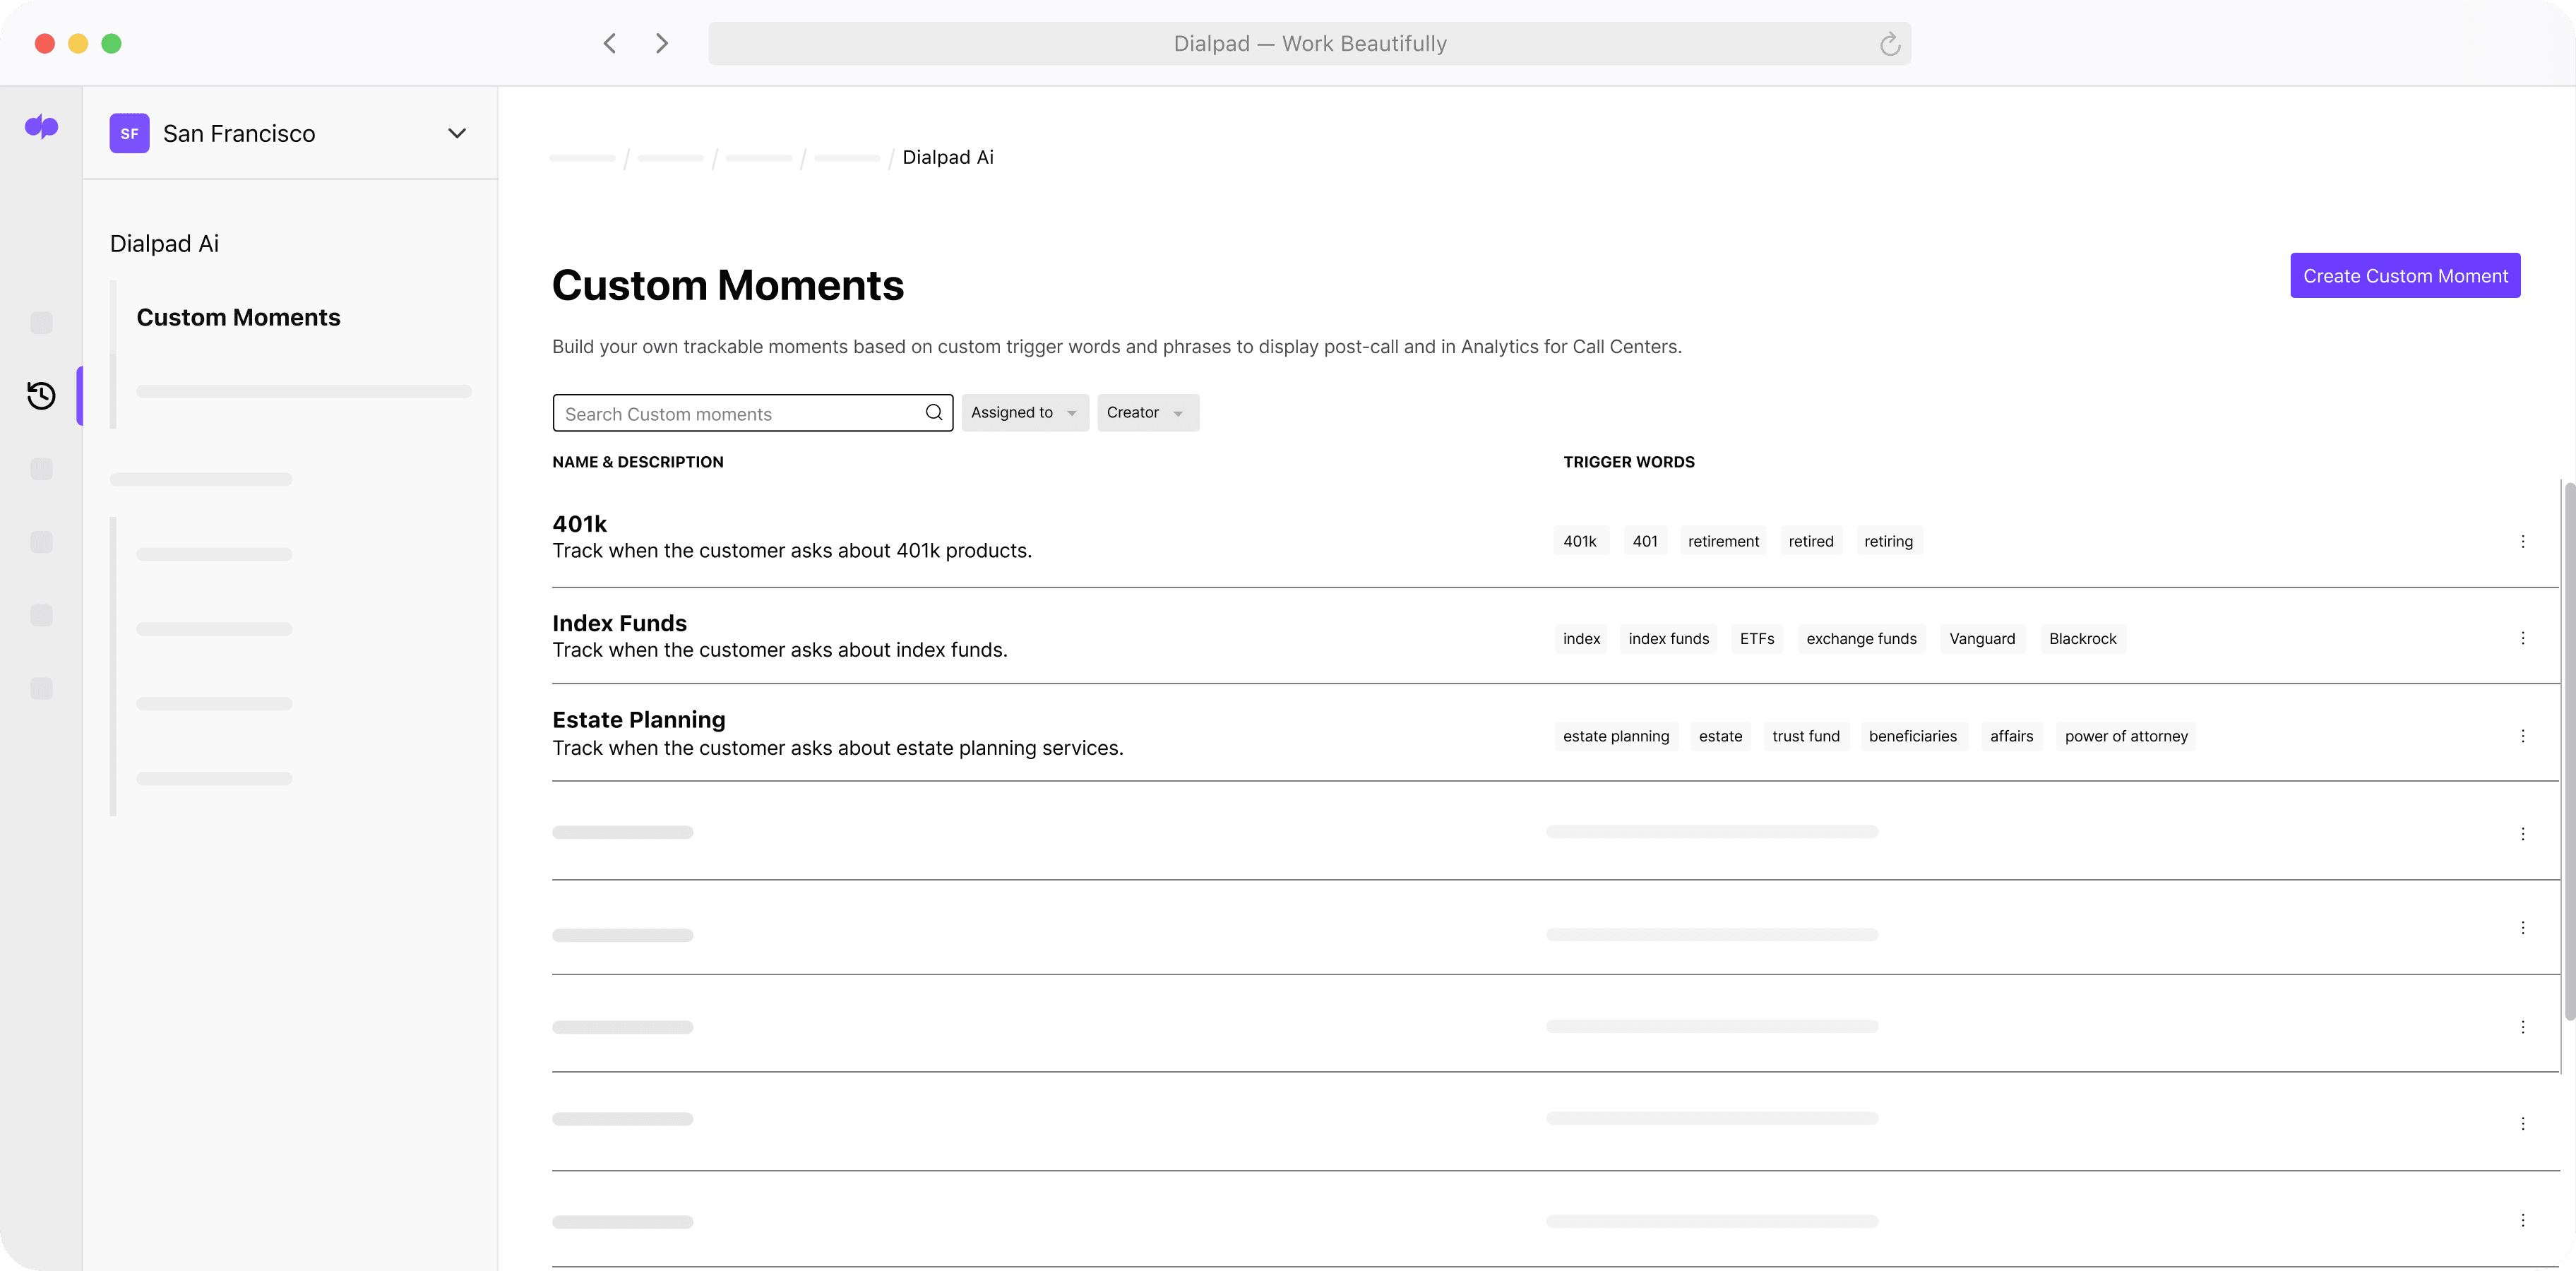Image resolution: width=2576 pixels, height=1271 pixels.
Task: Click the Dialpad logo icon
Action: (x=41, y=127)
